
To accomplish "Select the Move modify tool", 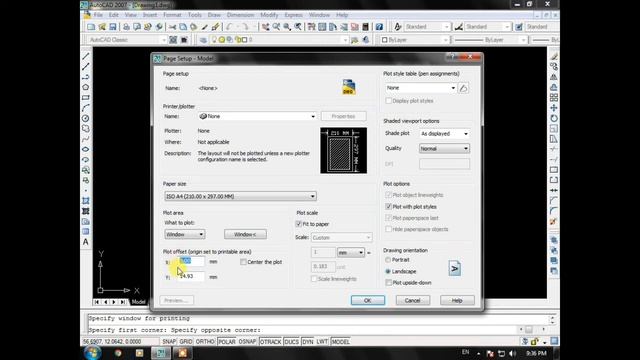I will click(x=554, y=108).
